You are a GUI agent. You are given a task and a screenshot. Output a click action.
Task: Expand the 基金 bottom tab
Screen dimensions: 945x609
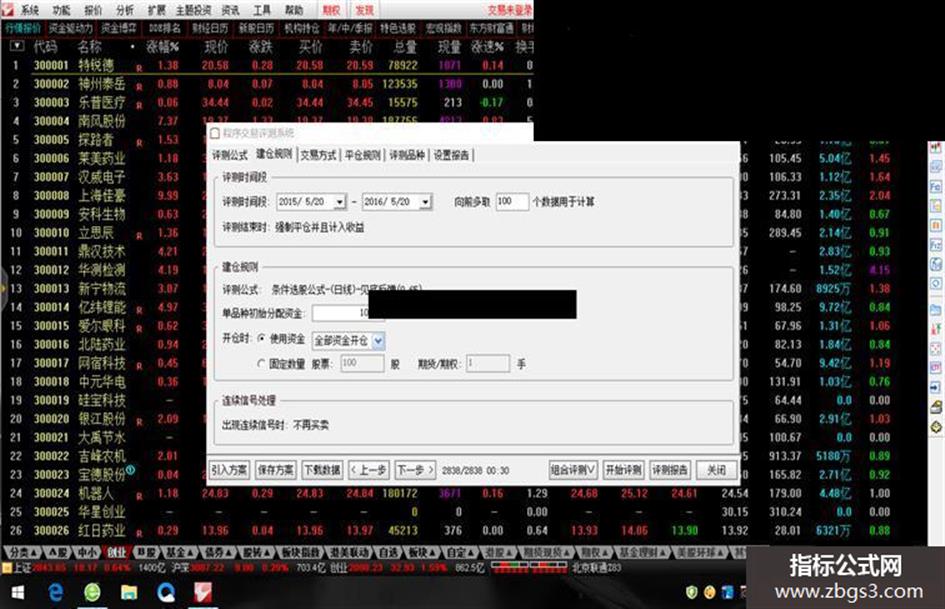(x=180, y=552)
